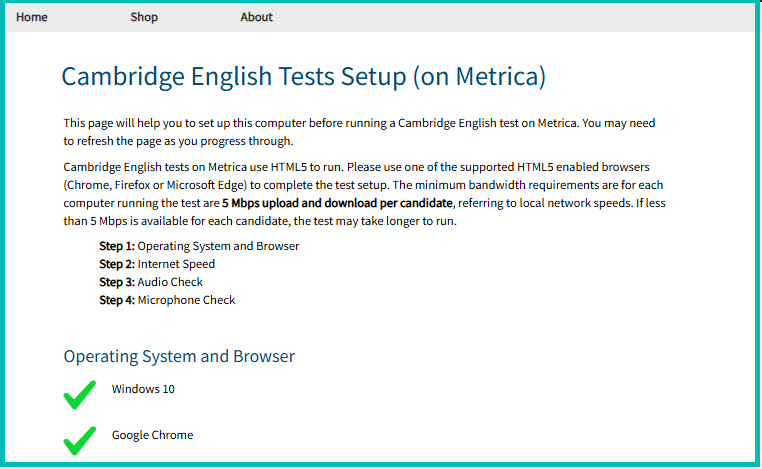
Task: Click the paragraph starting 'This page will help you'
Action: click(x=359, y=132)
